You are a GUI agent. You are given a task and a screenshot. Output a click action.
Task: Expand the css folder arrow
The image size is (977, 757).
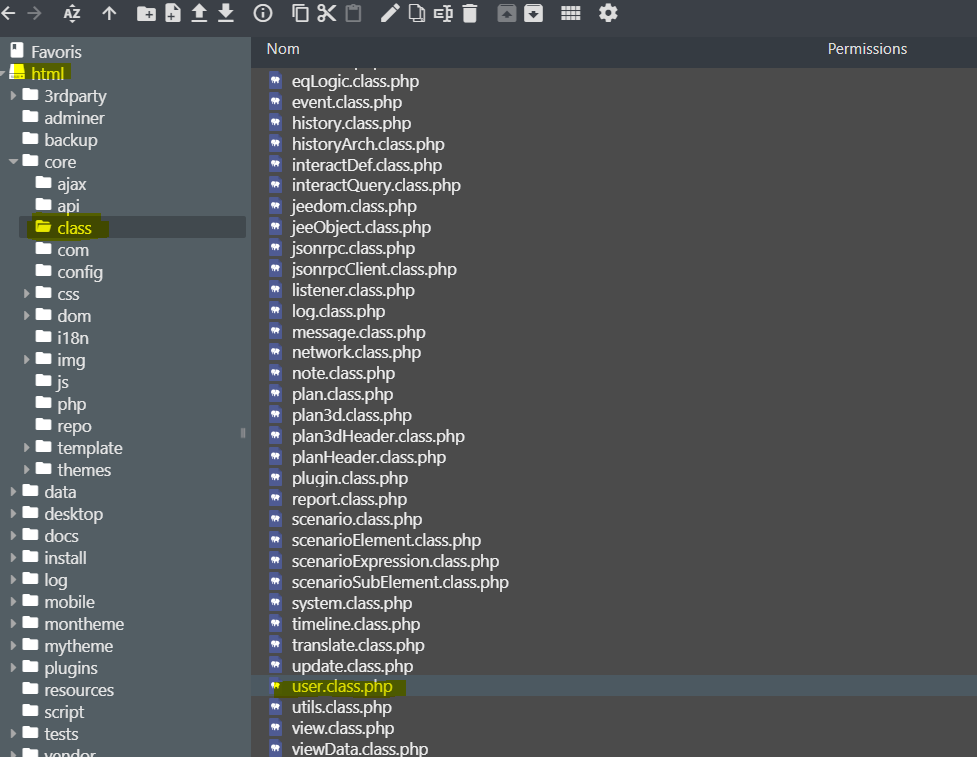(26, 293)
